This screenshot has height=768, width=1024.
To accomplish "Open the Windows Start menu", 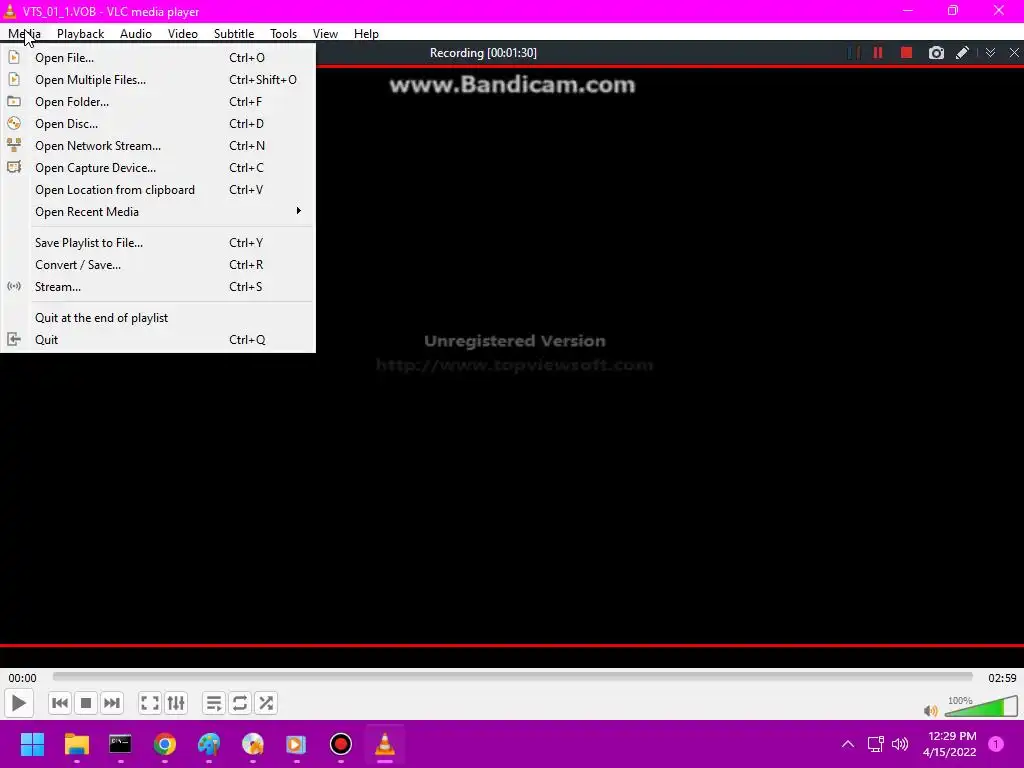I will coord(32,744).
